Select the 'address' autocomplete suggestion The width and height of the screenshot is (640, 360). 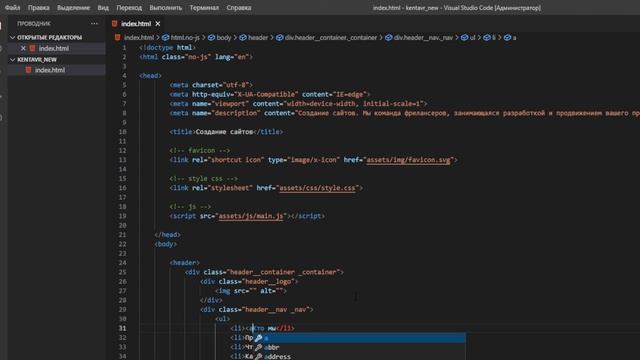click(359, 356)
